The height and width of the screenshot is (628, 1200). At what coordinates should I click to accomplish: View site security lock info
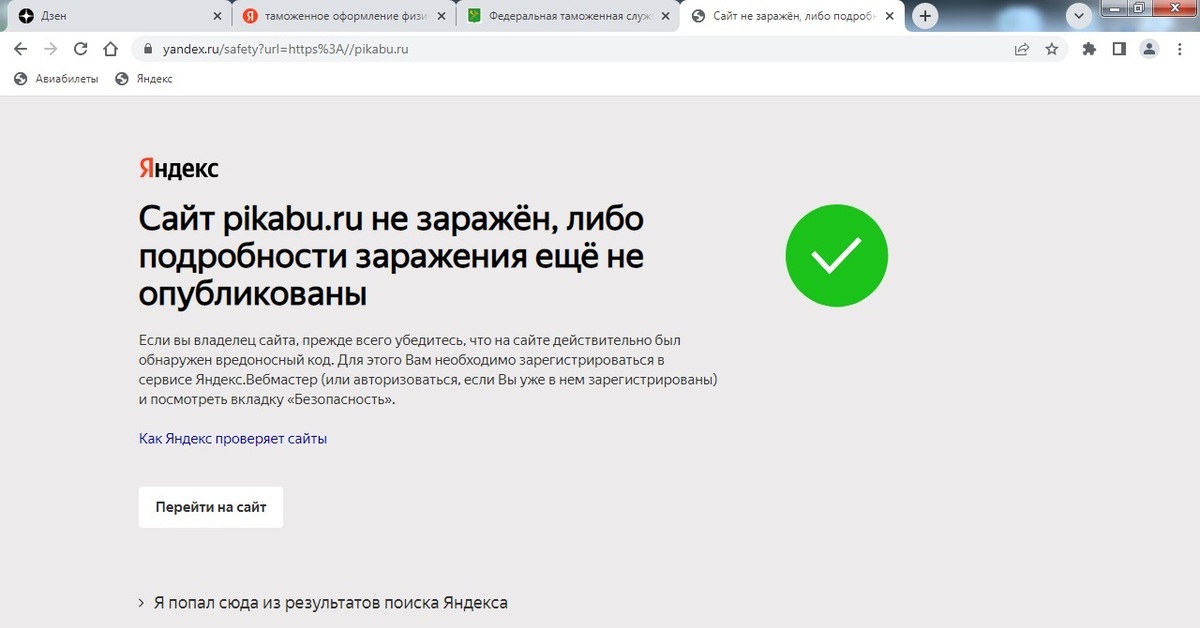coord(149,48)
